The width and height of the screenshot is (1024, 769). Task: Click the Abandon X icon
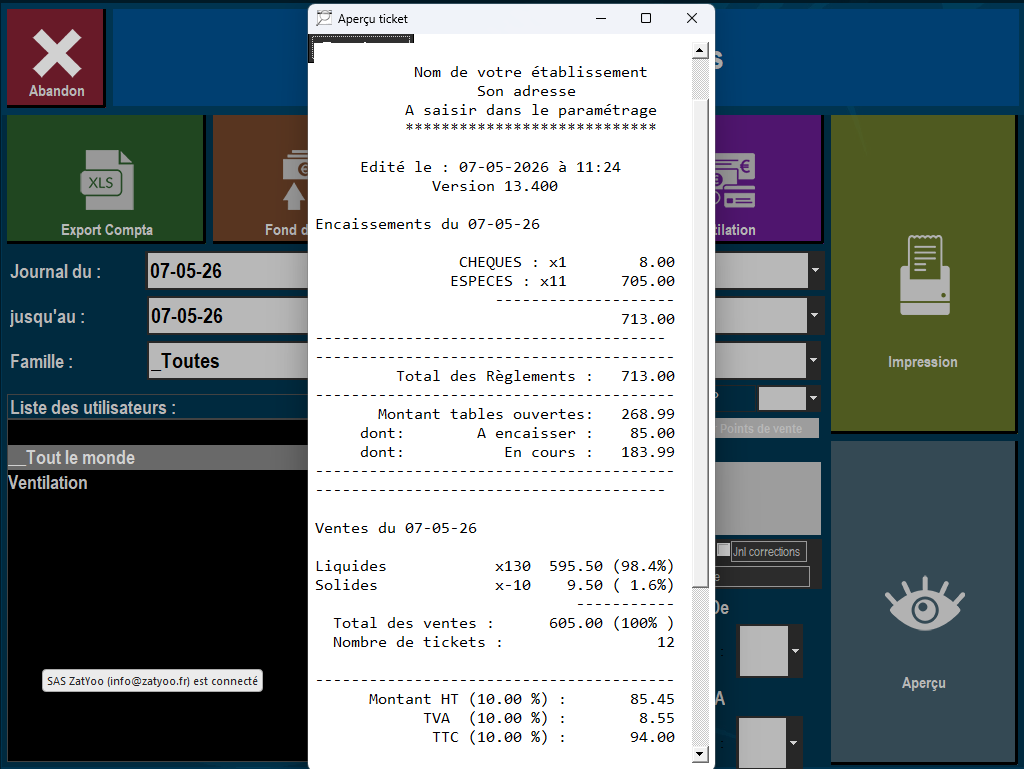pos(57,54)
